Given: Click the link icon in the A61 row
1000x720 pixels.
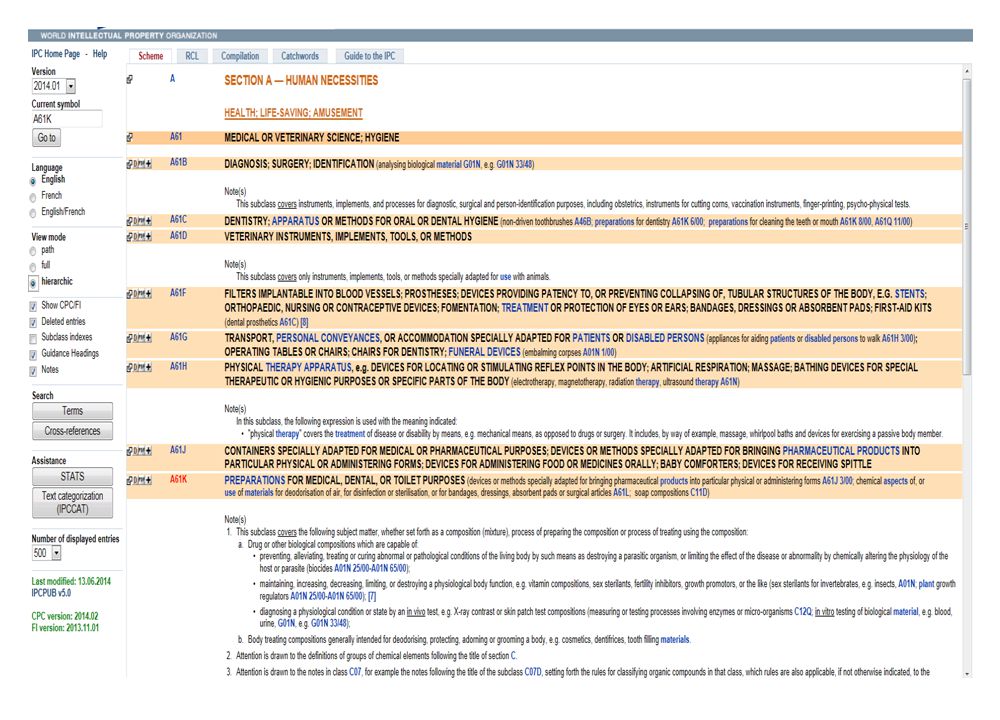Looking at the screenshot, I should click(x=129, y=137).
